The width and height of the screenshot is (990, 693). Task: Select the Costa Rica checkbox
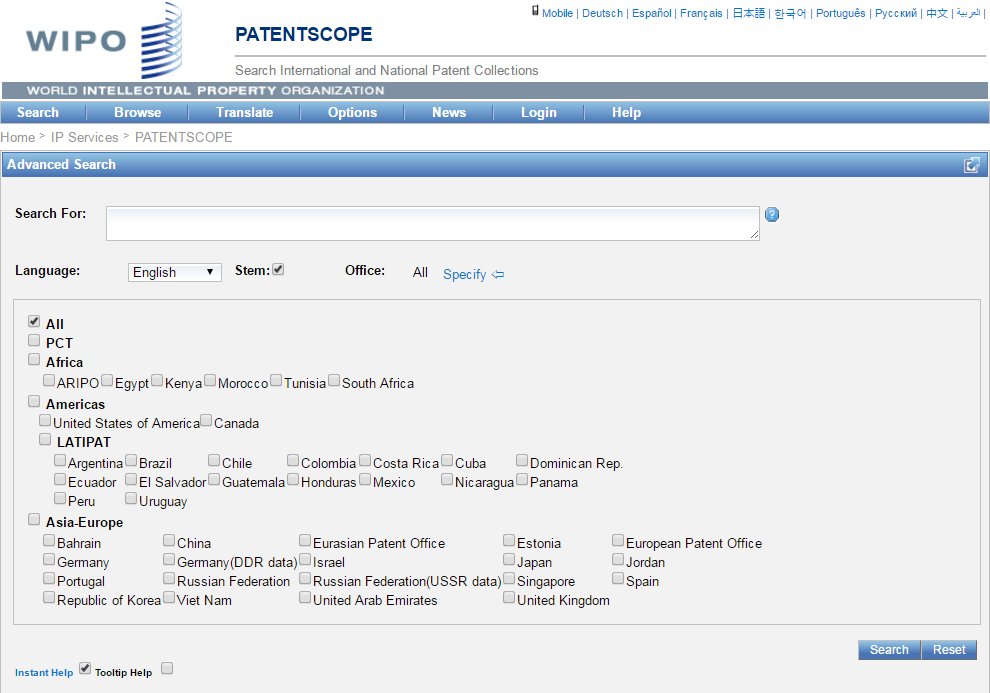[365, 460]
